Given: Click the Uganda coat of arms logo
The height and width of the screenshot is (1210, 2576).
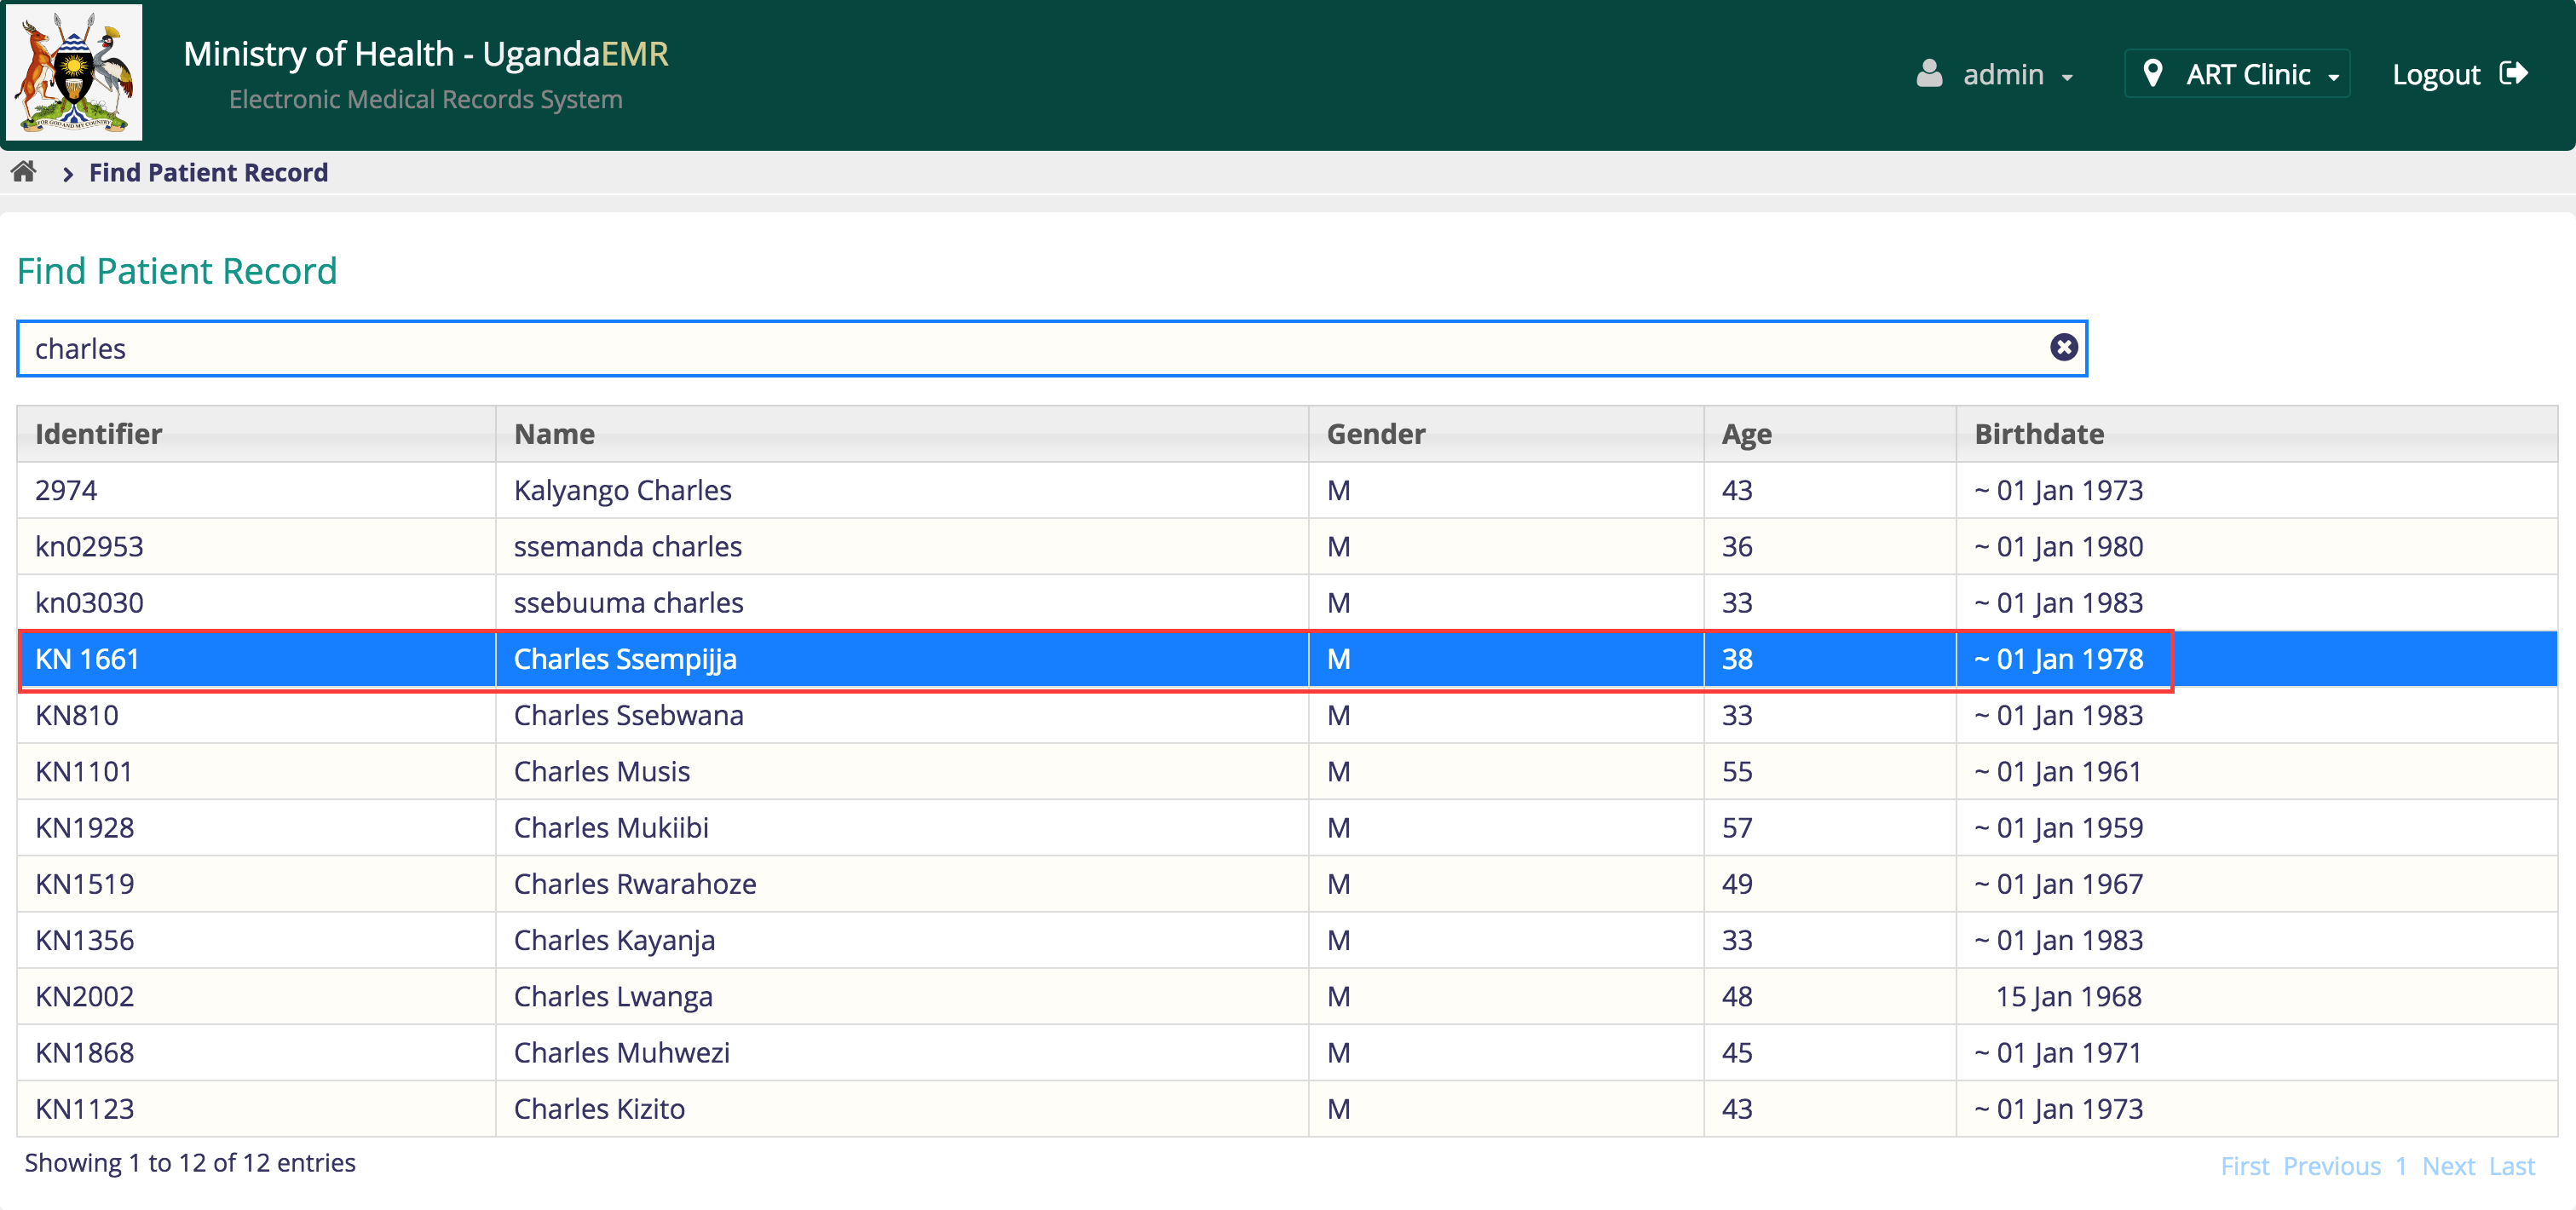Looking at the screenshot, I should click(74, 72).
